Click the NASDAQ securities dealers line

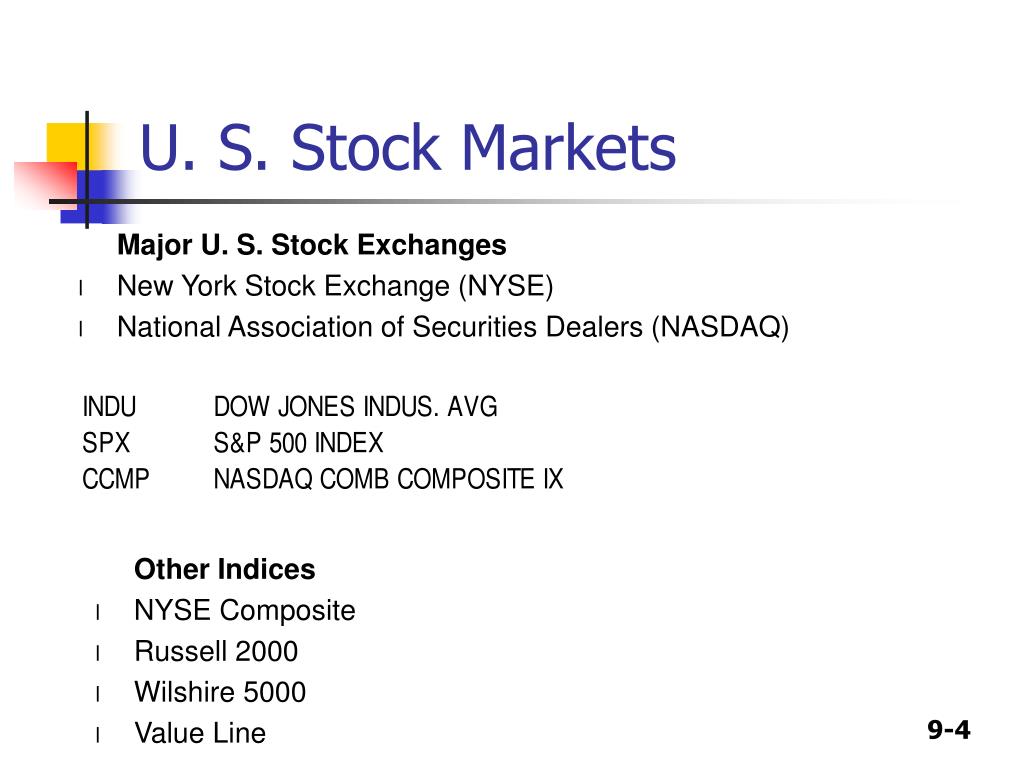pos(453,327)
